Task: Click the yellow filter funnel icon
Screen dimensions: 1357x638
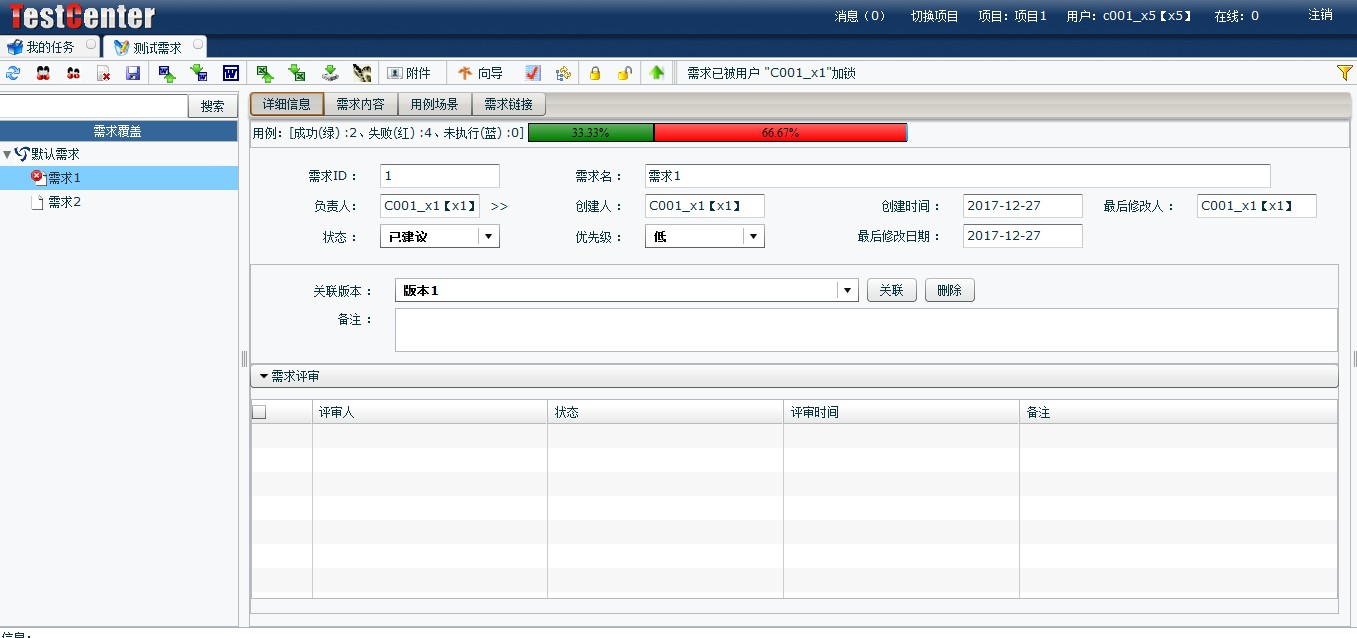Action: [1344, 73]
